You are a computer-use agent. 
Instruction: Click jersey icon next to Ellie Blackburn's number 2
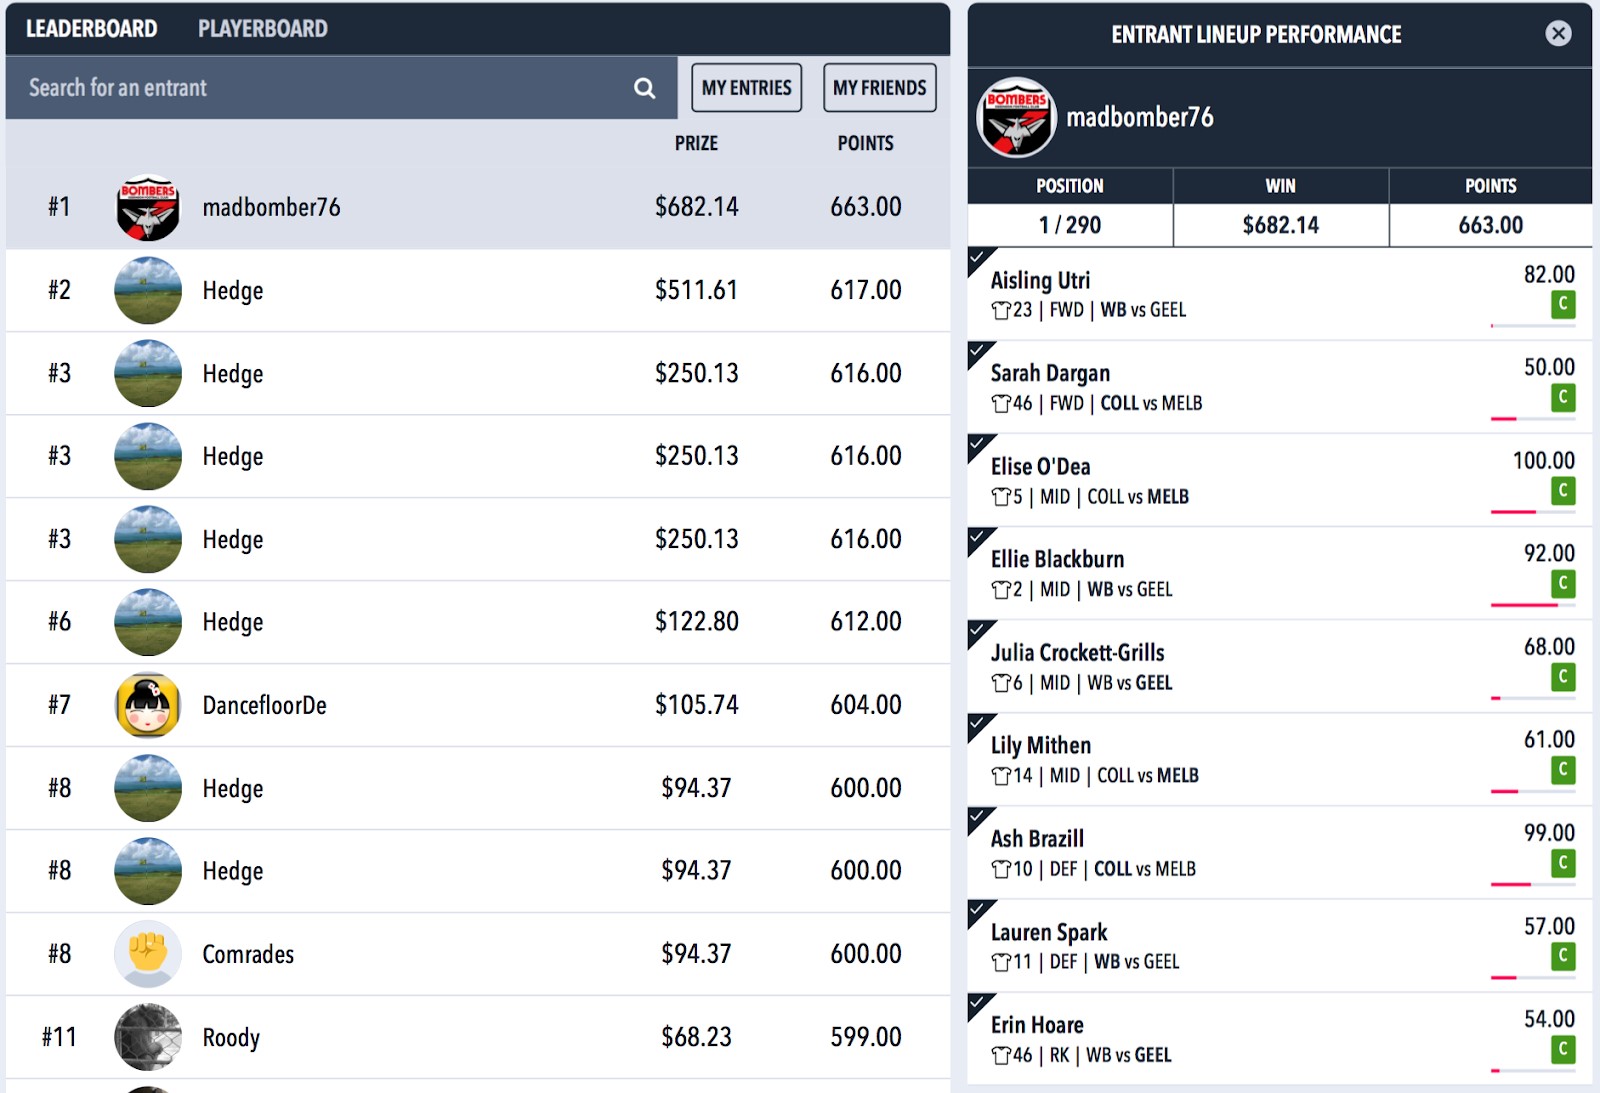(1001, 590)
